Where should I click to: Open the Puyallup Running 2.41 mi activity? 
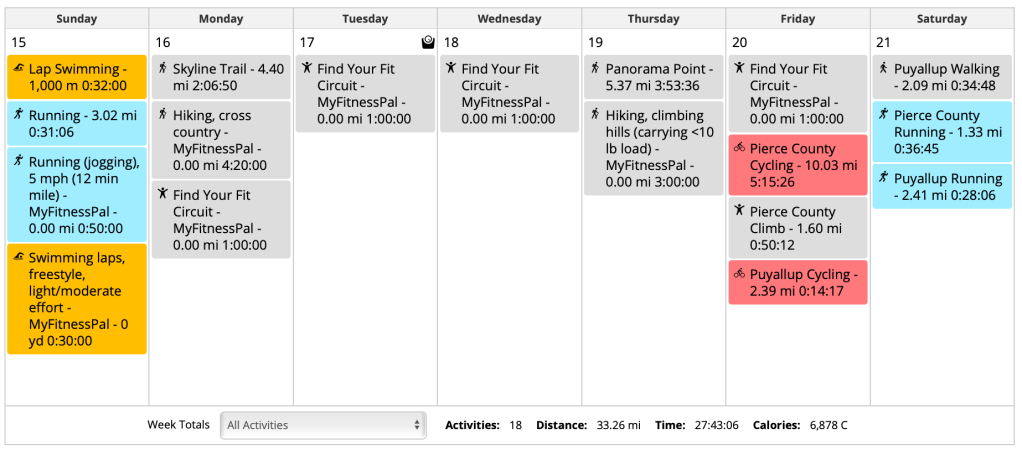click(x=945, y=187)
